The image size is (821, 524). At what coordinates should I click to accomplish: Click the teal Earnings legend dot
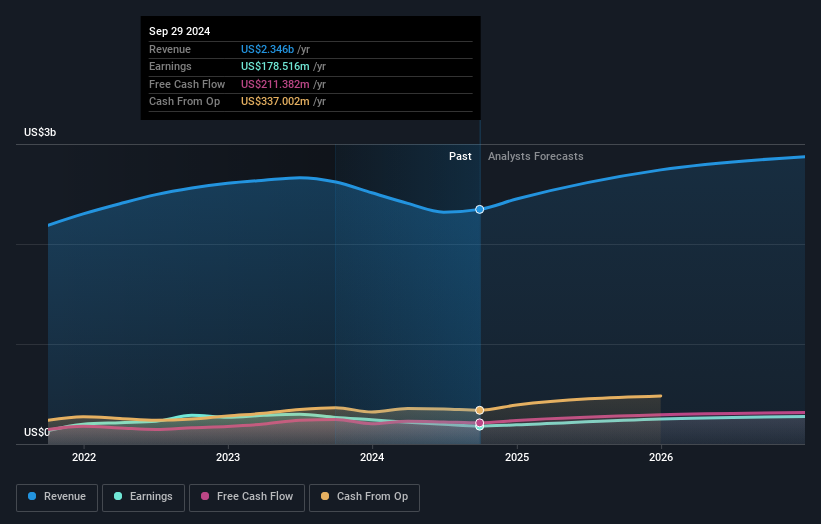[118, 496]
